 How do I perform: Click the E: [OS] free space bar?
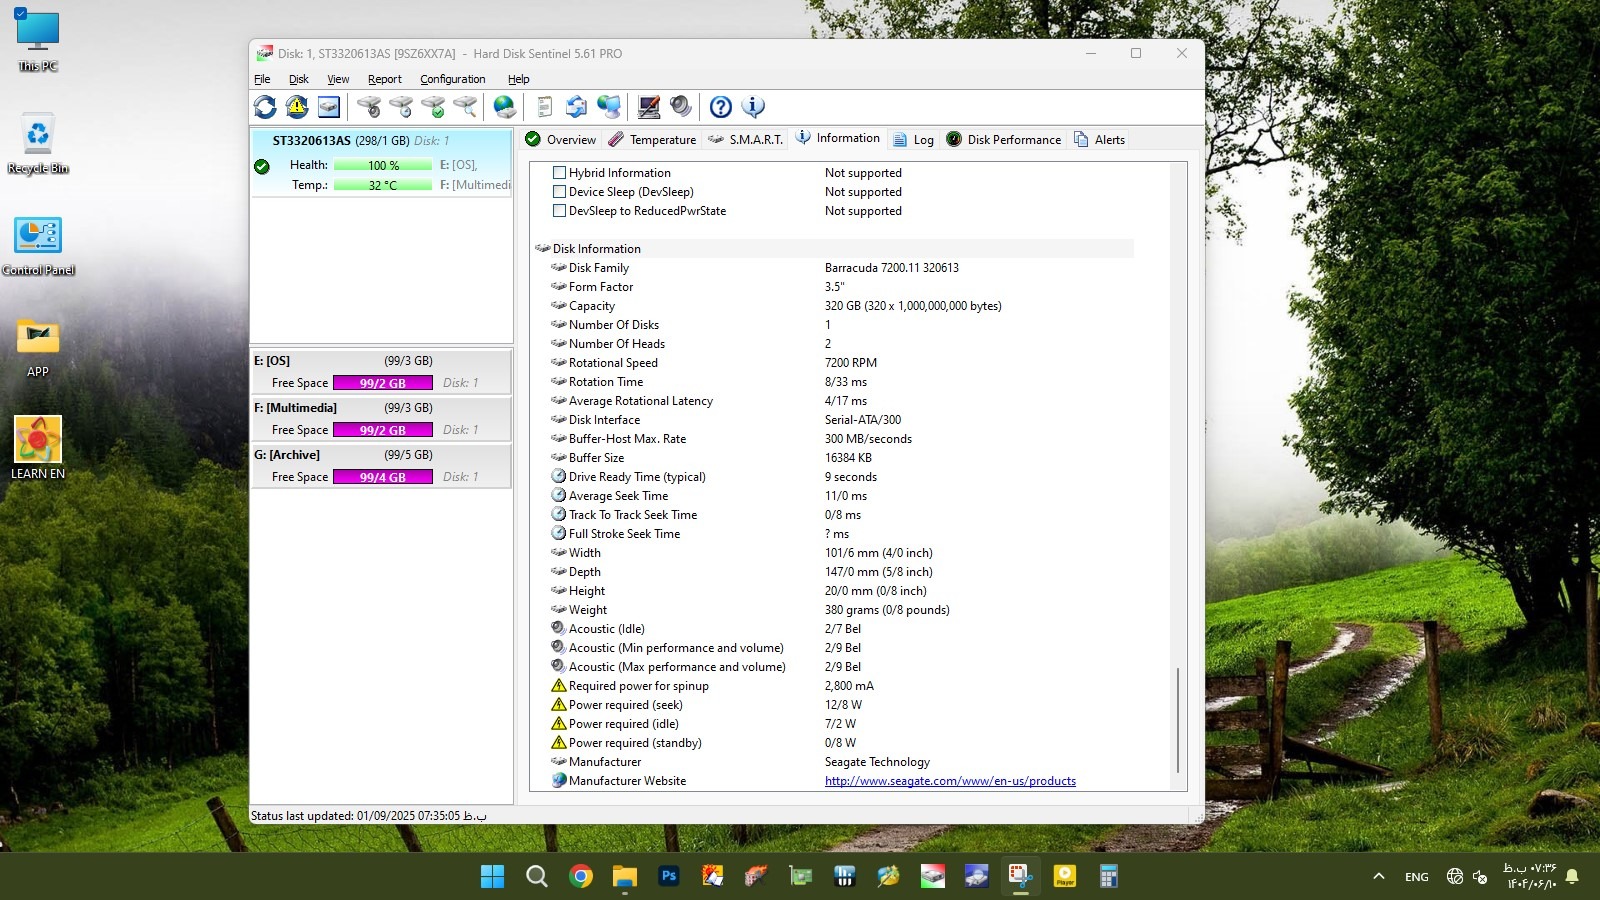[x=383, y=383]
